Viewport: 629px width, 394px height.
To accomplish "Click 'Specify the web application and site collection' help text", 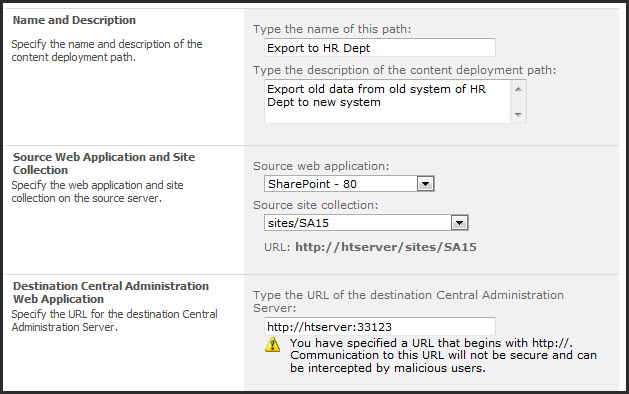I will pos(97,191).
